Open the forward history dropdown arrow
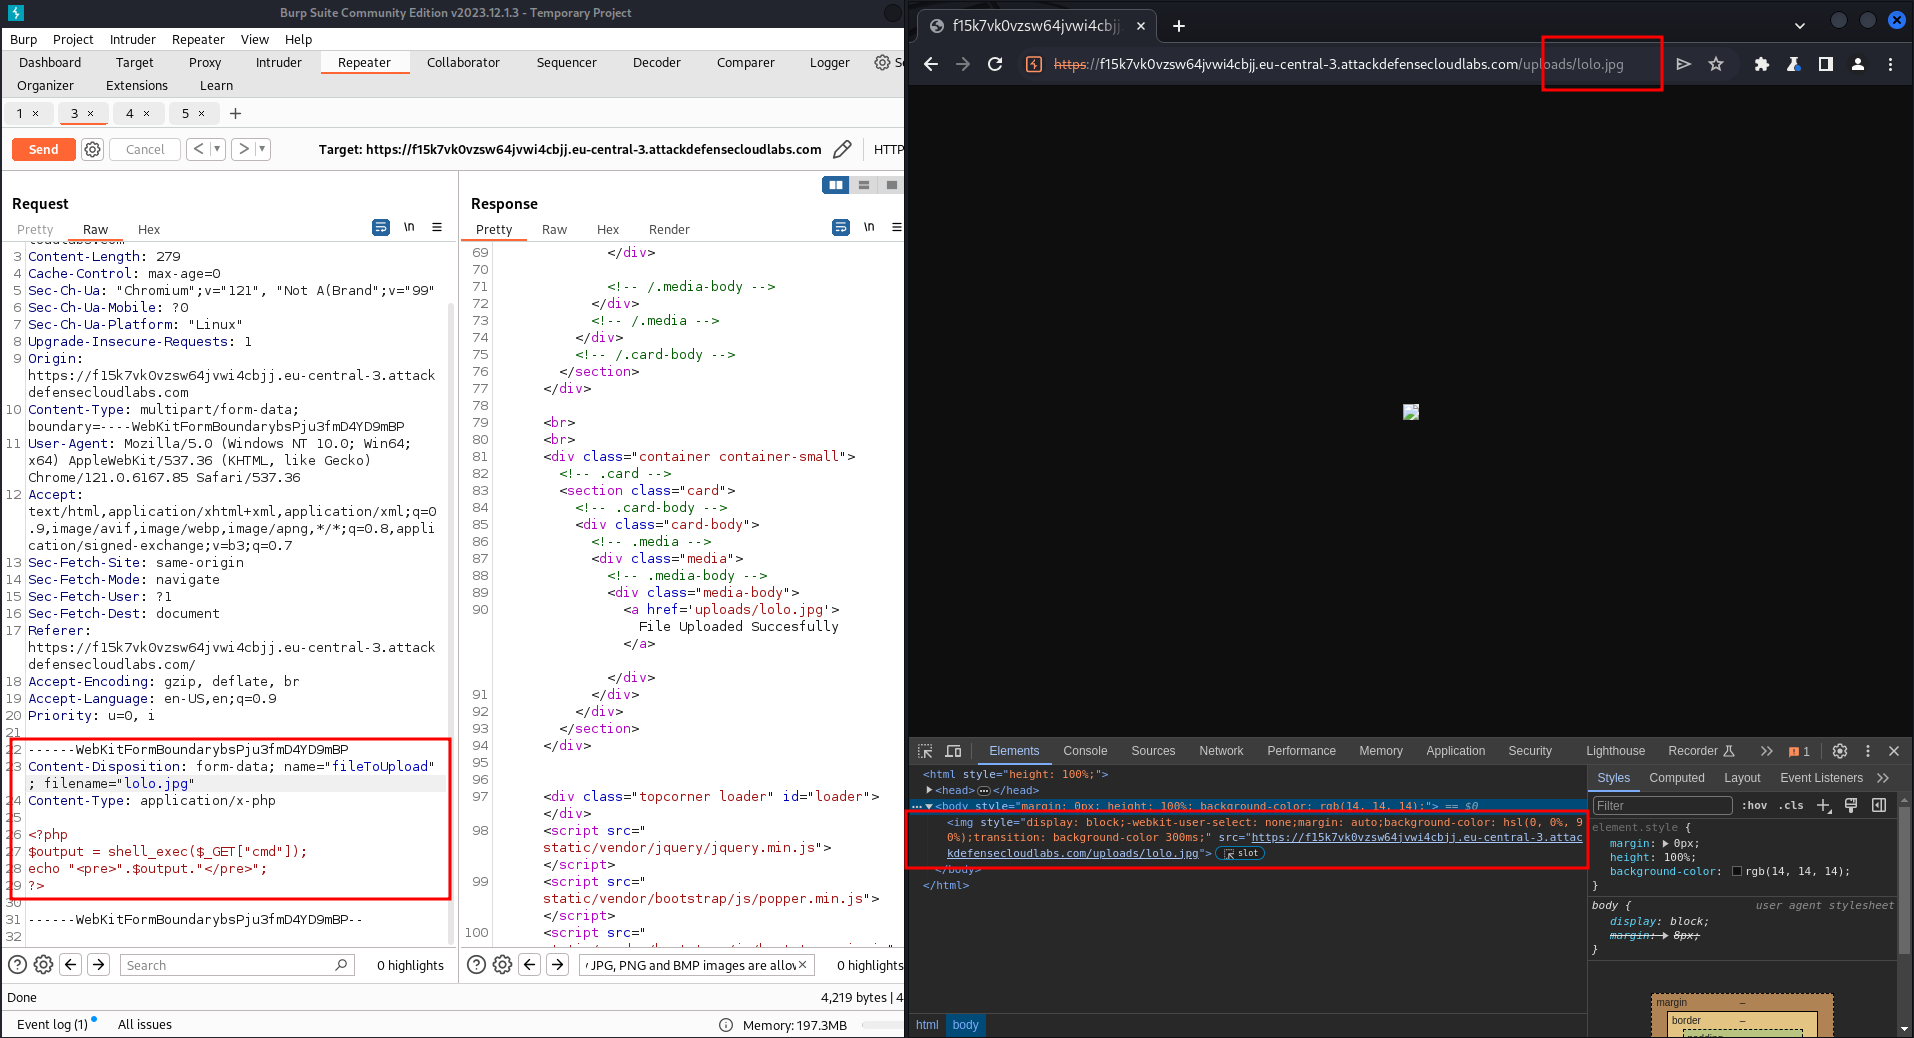Screen dimensions: 1914x1038 click(262, 149)
